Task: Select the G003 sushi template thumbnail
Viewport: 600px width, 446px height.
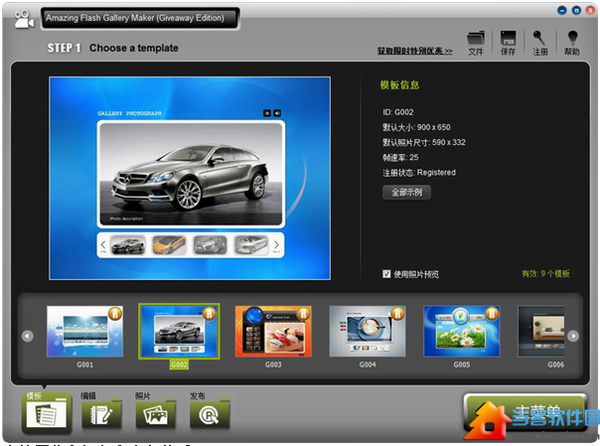Action: coord(273,331)
